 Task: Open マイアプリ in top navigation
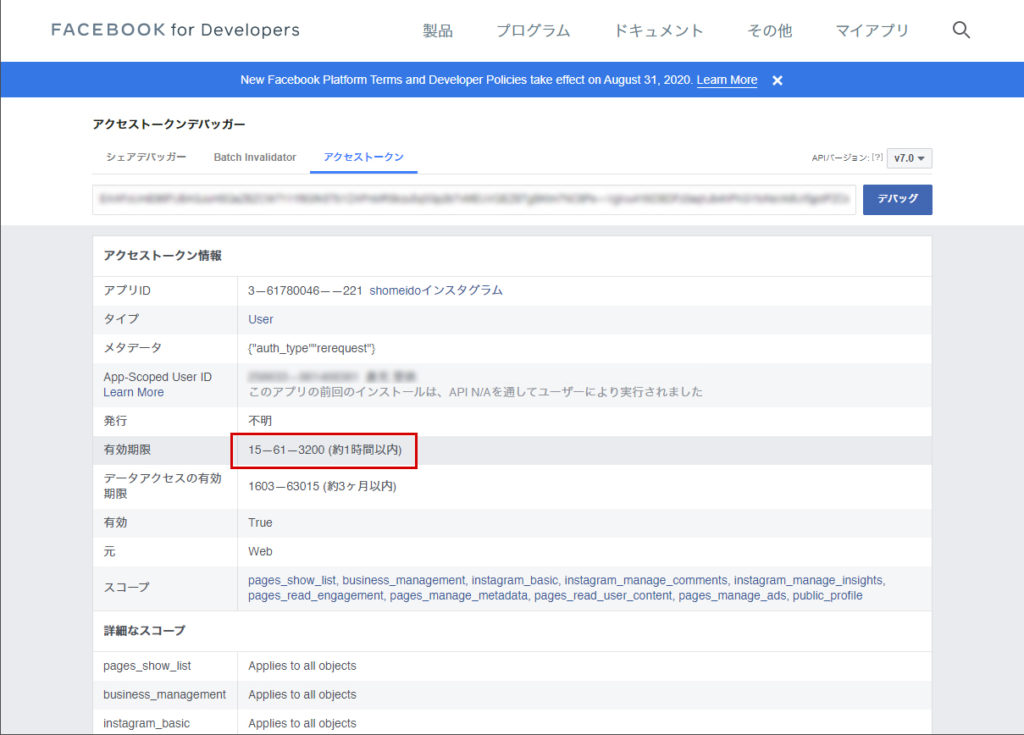(x=872, y=31)
